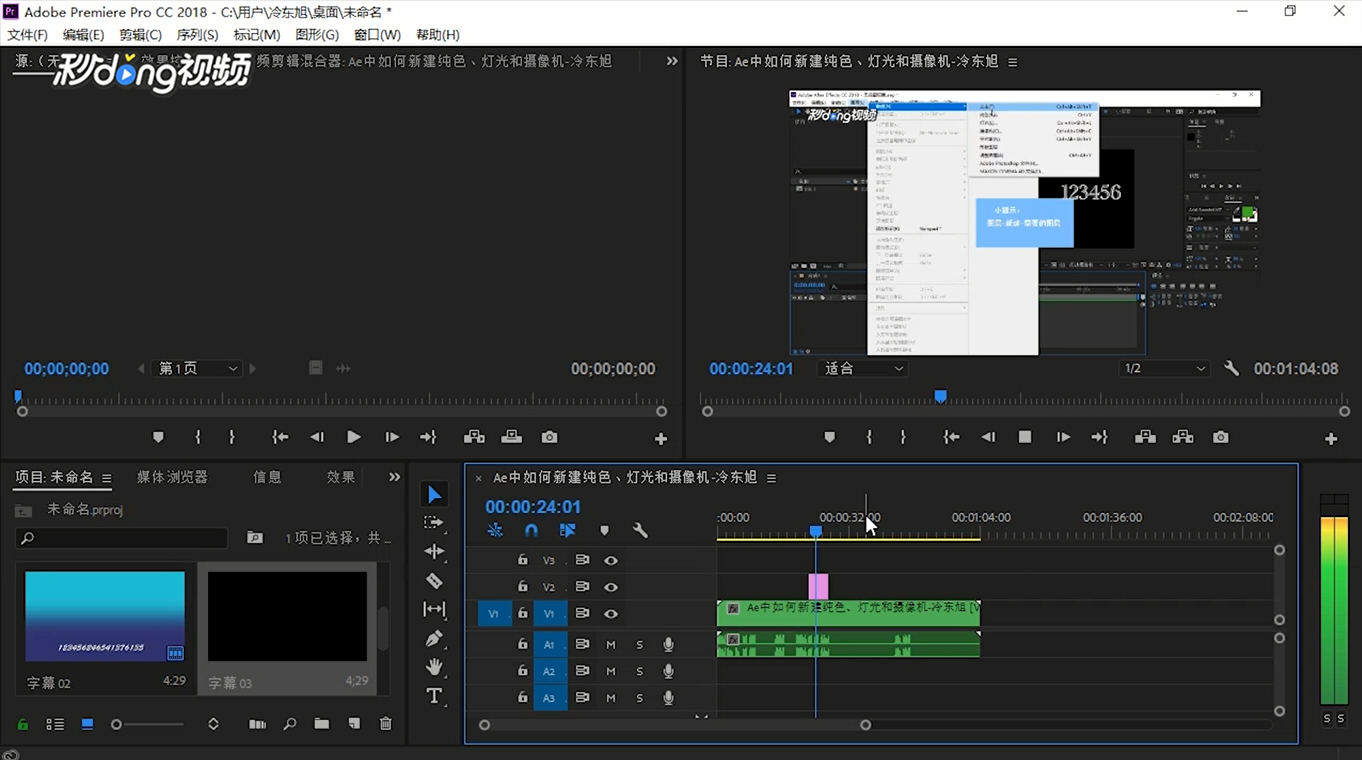Open the 文件(F) menu

click(x=27, y=35)
